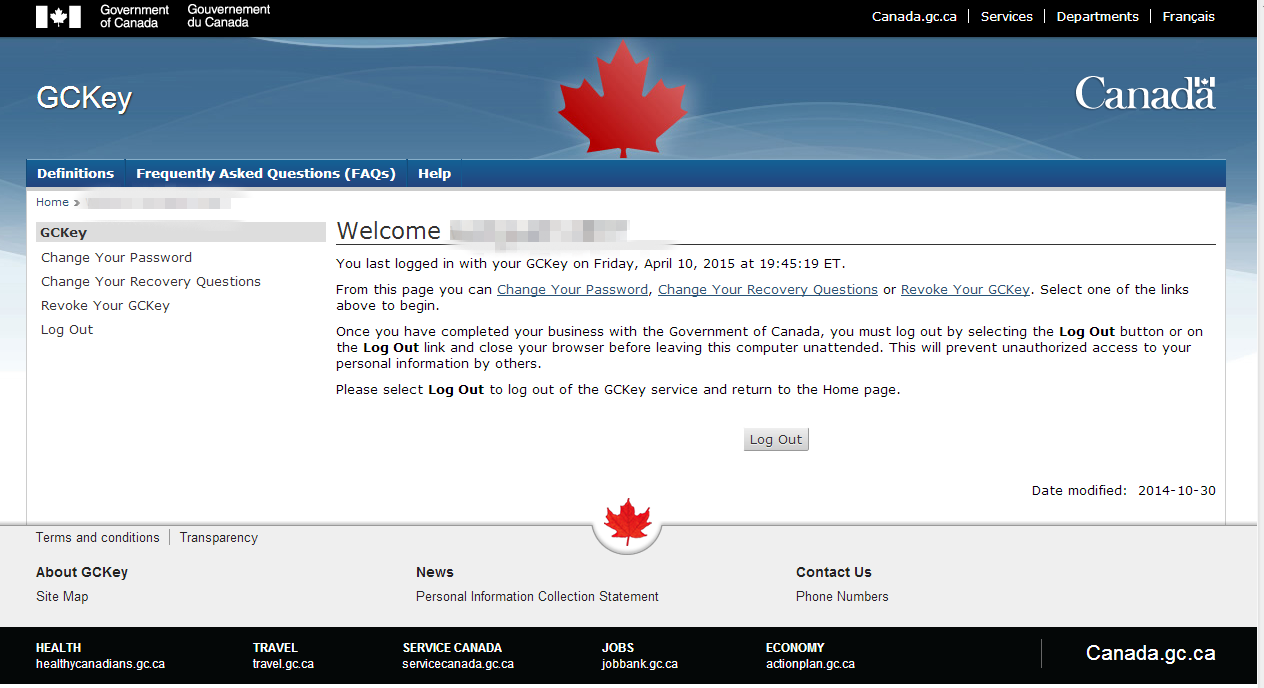The height and width of the screenshot is (688, 1264).
Task: Open Canada.gc.ca link in top bar
Action: (x=914, y=16)
